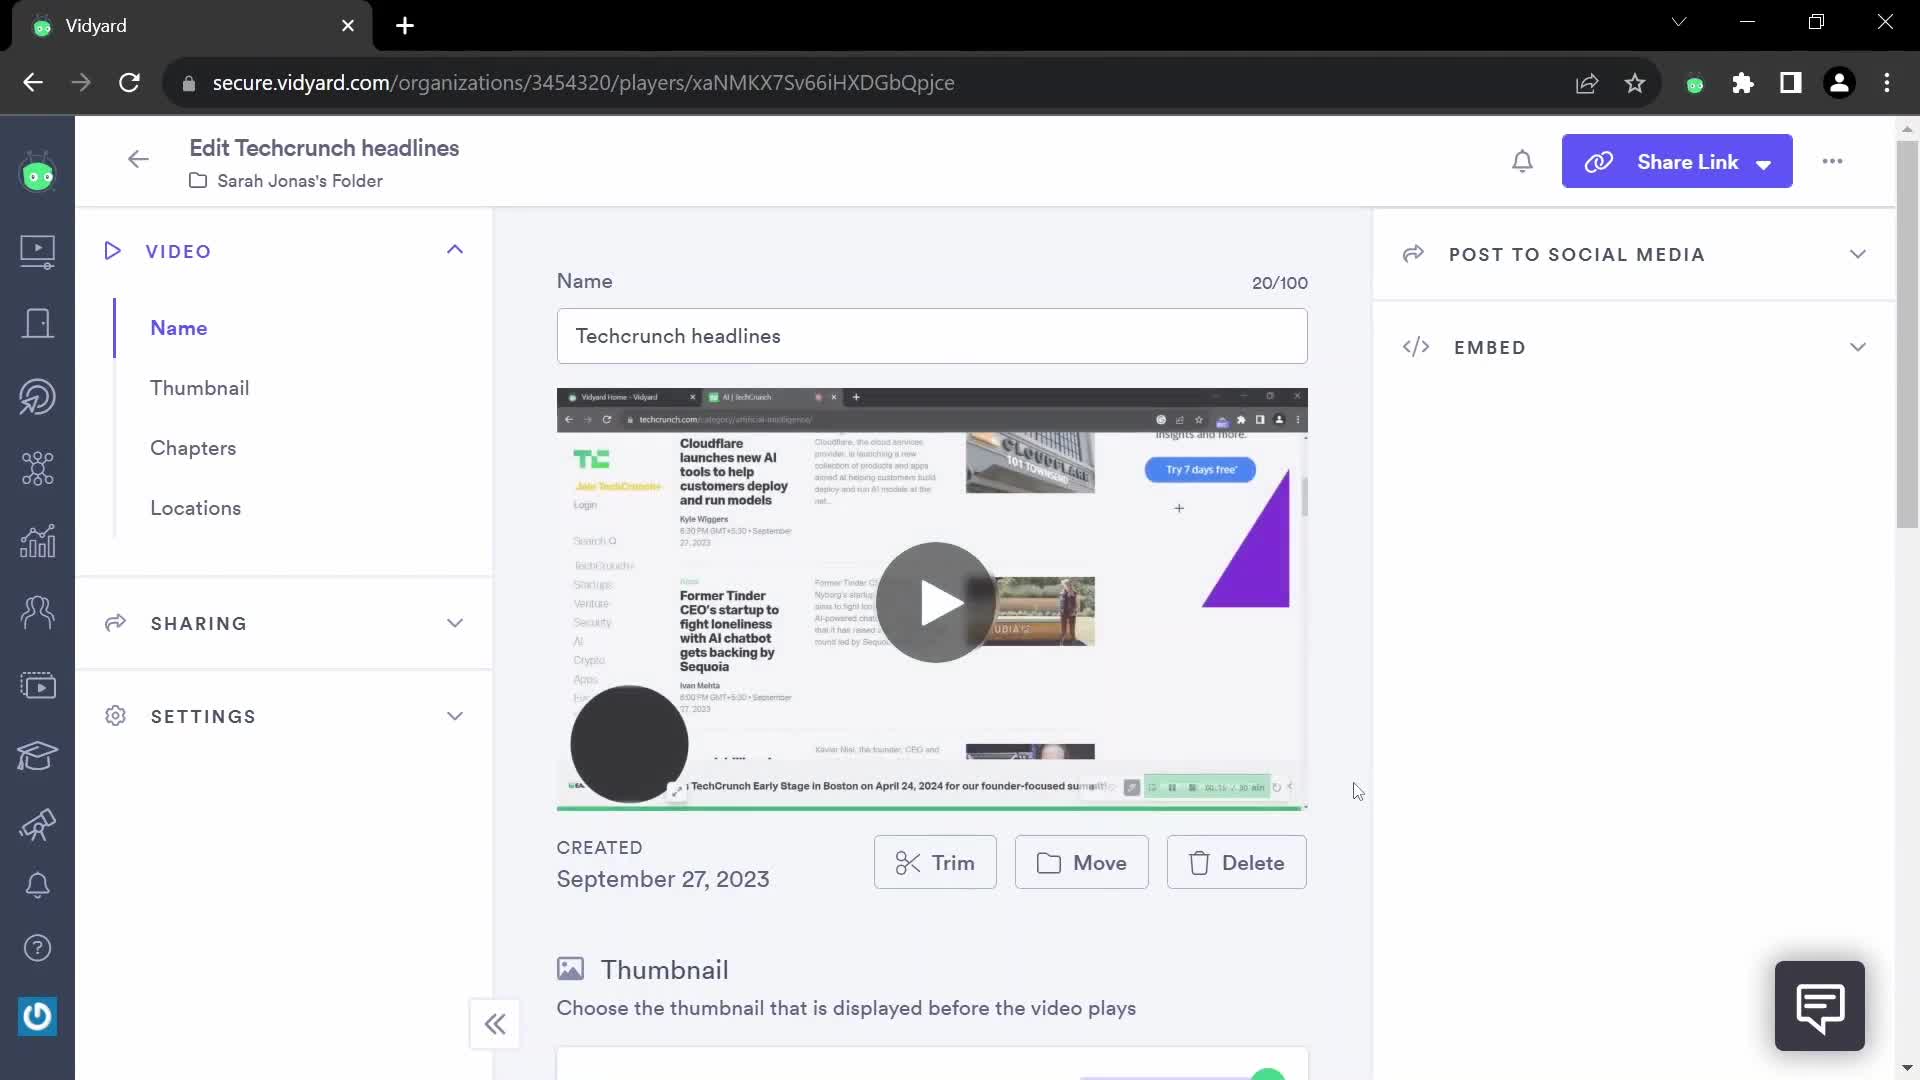Open the browser profile avatar
The image size is (1920, 1080).
coord(1839,83)
